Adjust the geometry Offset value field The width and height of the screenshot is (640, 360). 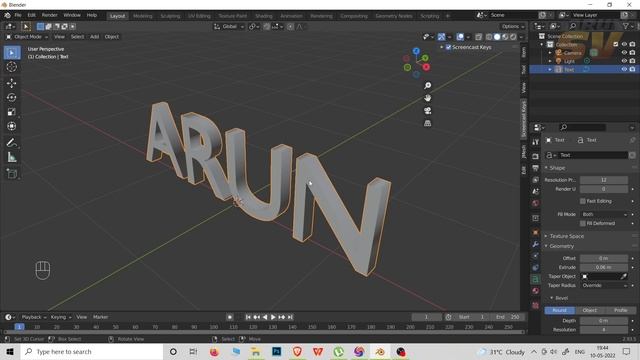pos(604,258)
